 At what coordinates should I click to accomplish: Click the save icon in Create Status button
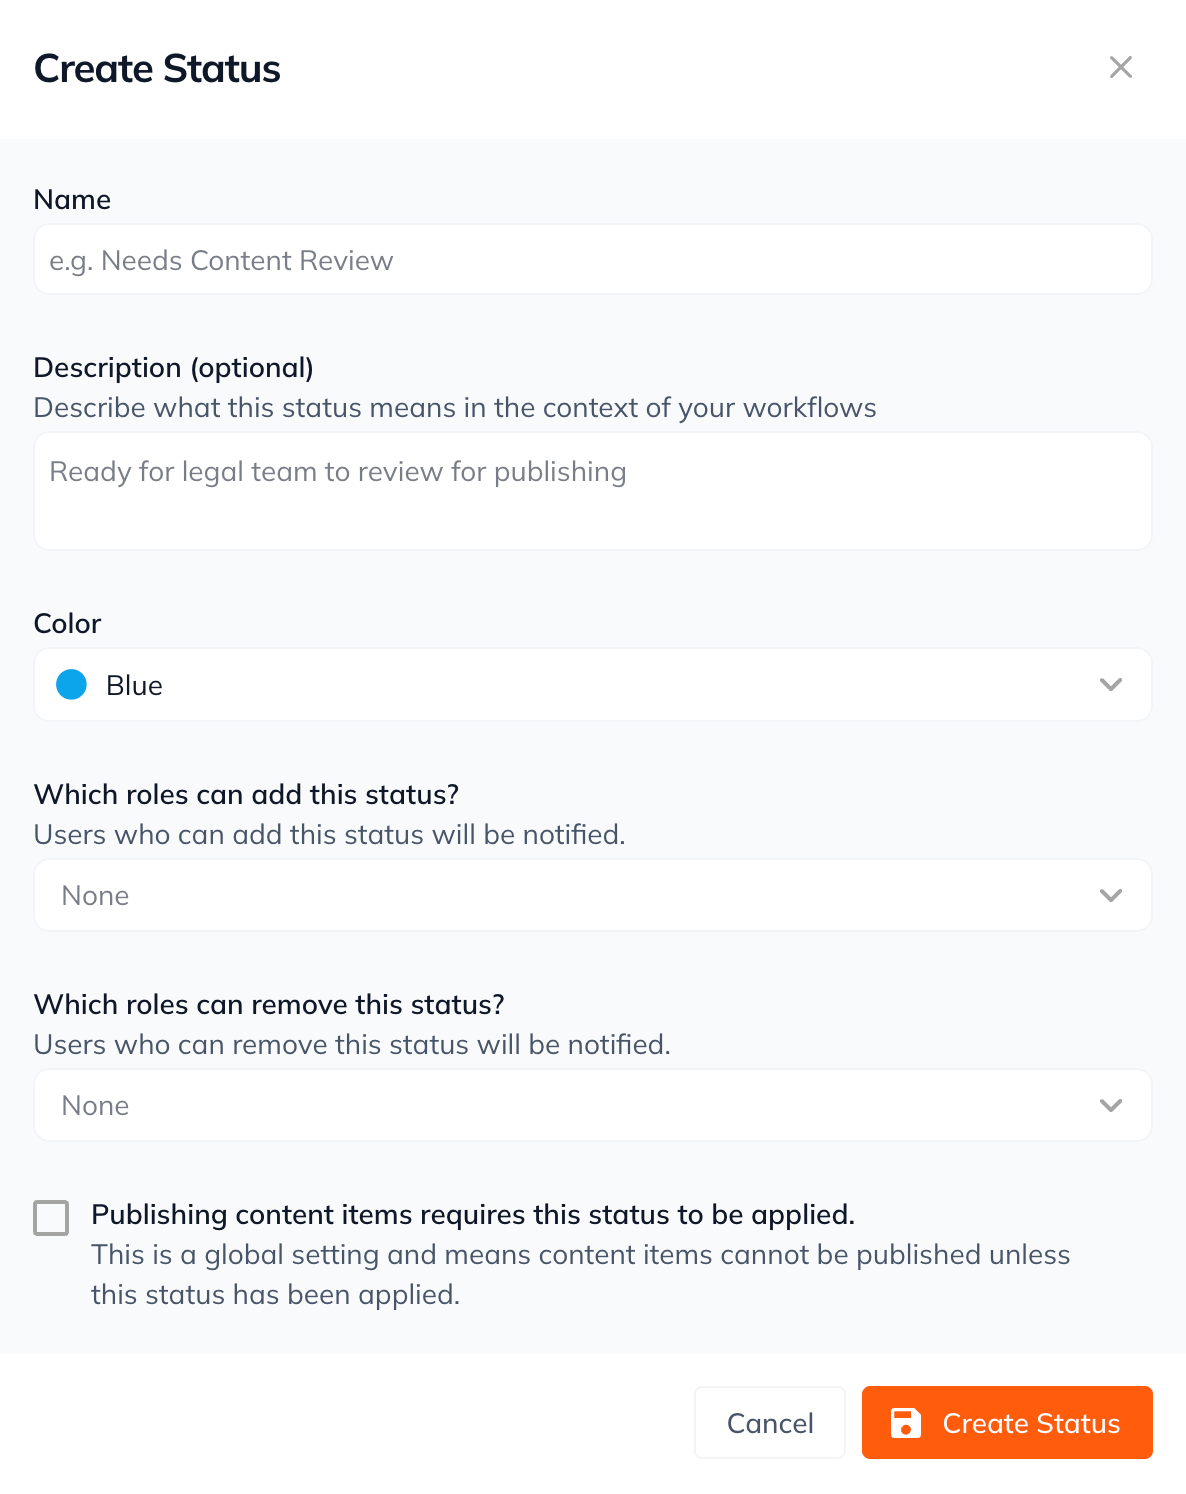(x=905, y=1423)
